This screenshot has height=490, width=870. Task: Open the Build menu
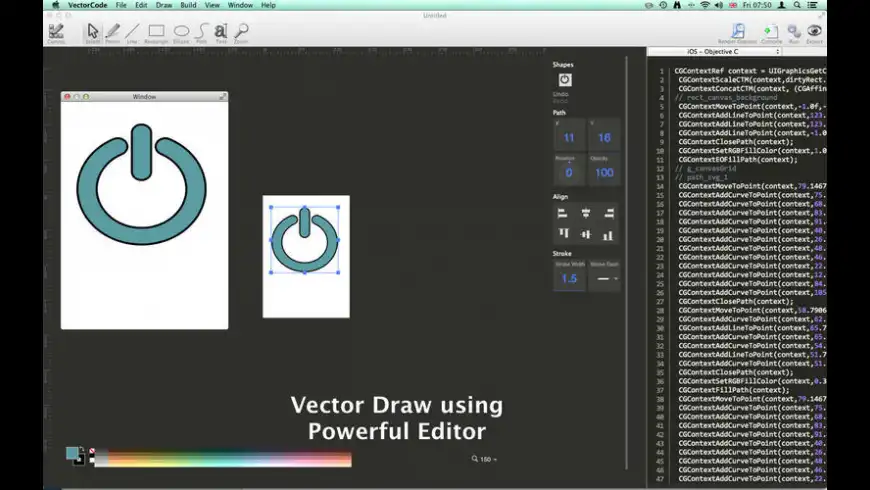tap(188, 5)
